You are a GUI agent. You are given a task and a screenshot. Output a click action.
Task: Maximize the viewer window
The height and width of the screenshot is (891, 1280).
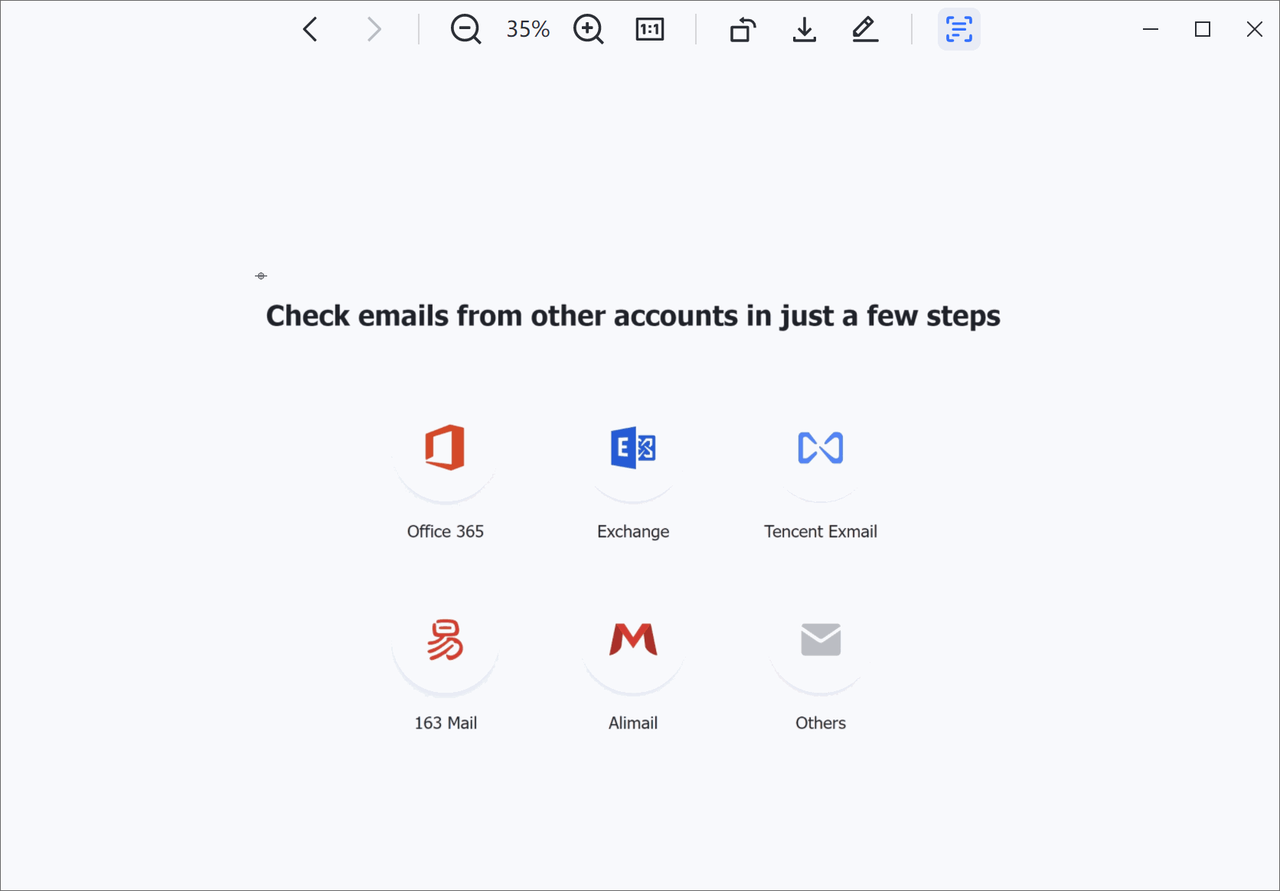(1202, 30)
